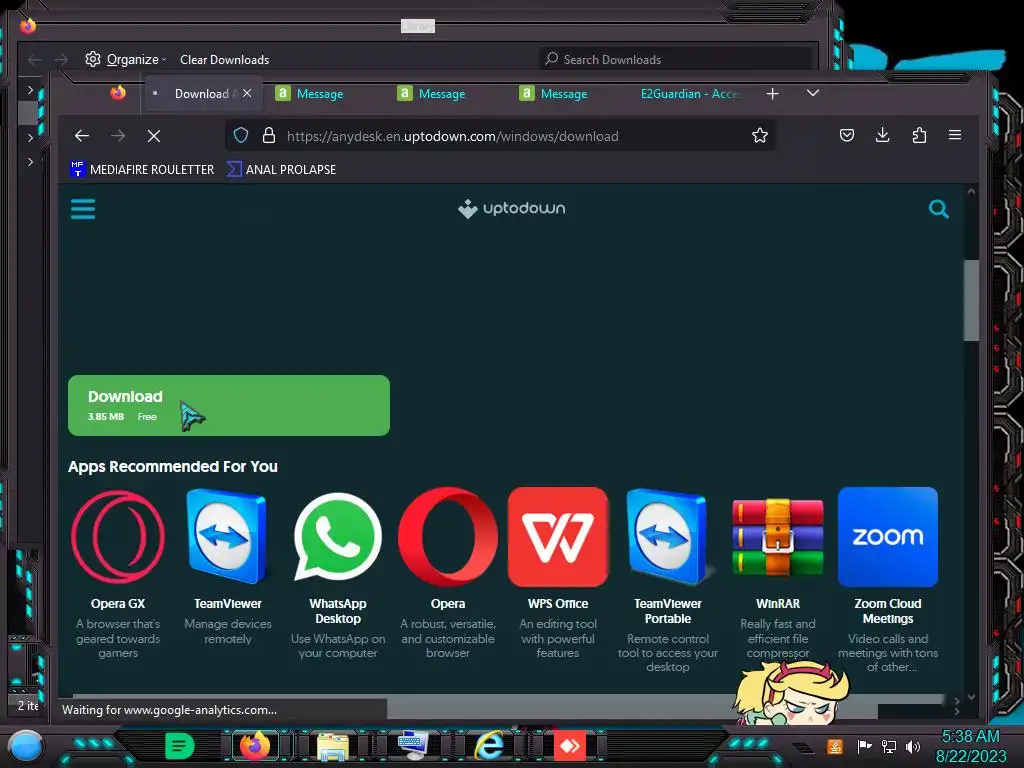Expand the second Library sidebar tree arrow
This screenshot has height=768, width=1024.
coord(30,138)
